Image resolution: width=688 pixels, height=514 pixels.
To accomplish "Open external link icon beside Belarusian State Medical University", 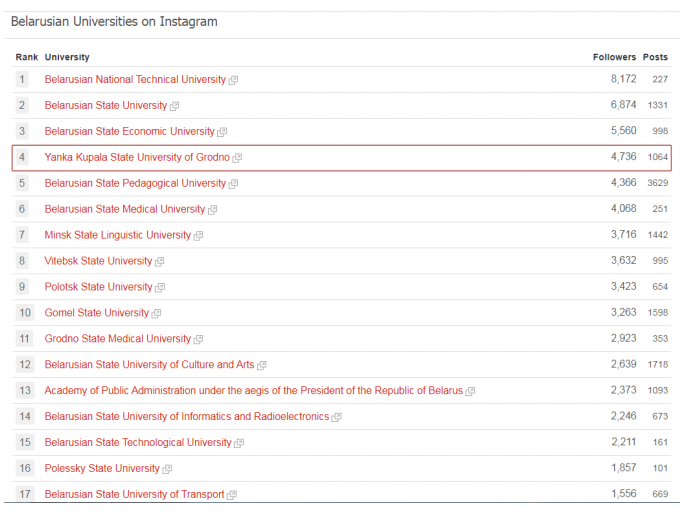I will [212, 209].
